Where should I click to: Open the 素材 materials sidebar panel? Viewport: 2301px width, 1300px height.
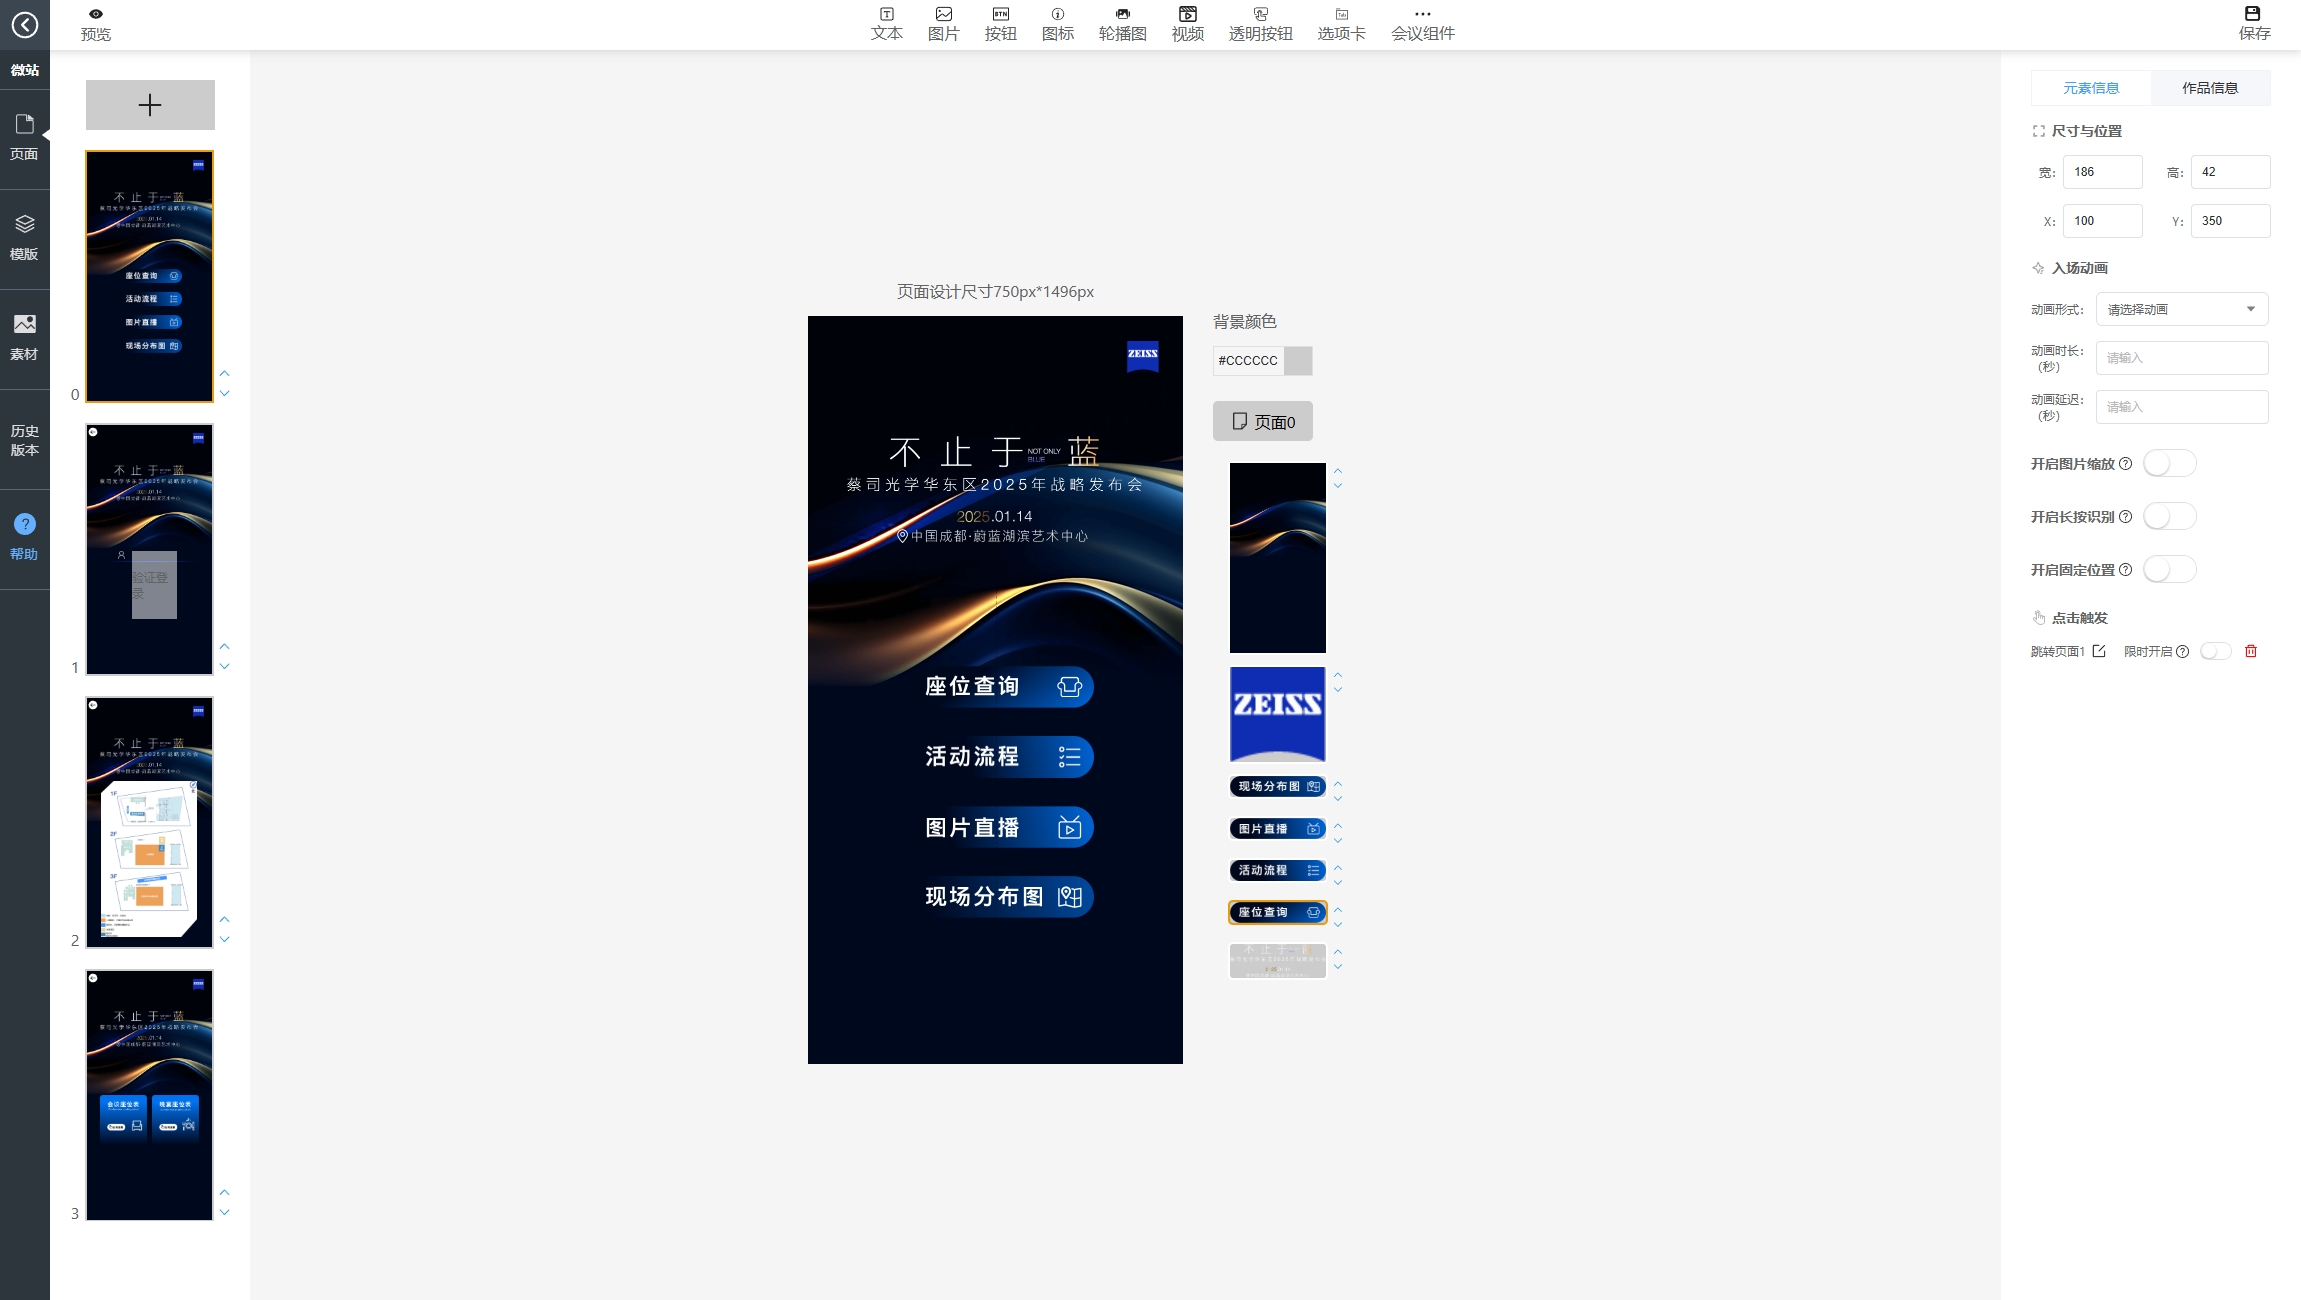point(24,337)
